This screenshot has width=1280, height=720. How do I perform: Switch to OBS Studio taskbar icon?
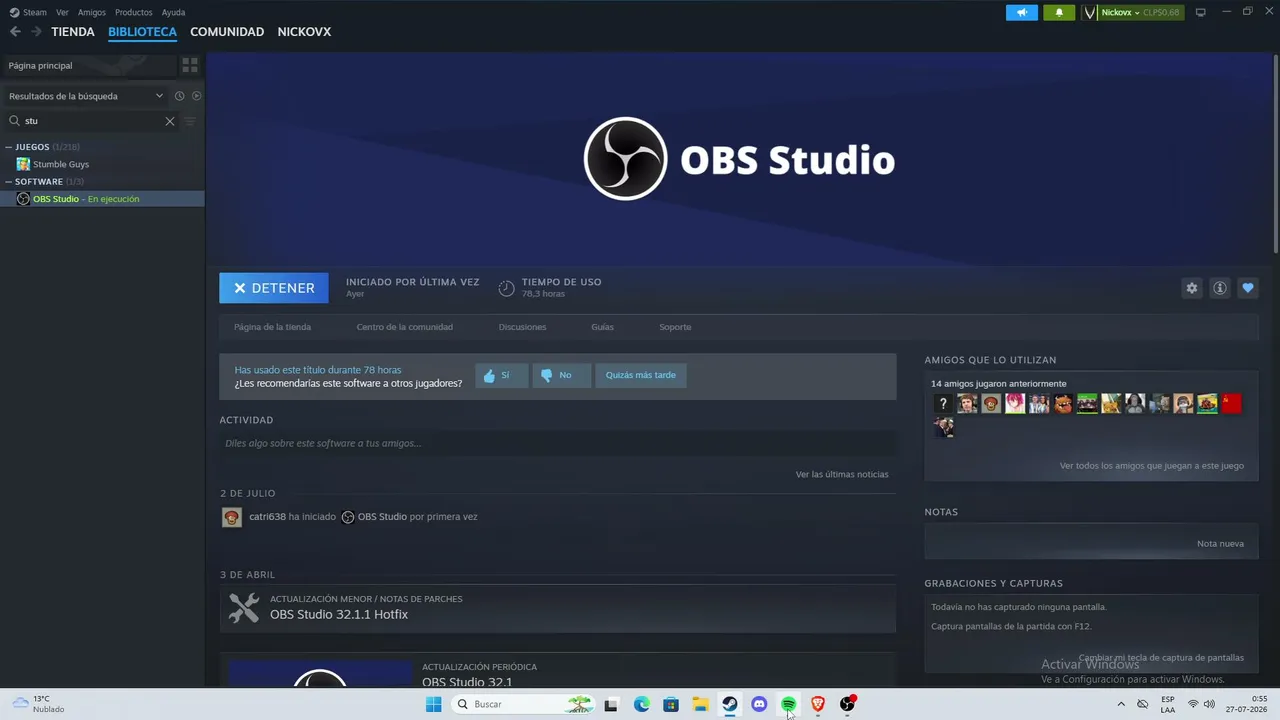847,704
